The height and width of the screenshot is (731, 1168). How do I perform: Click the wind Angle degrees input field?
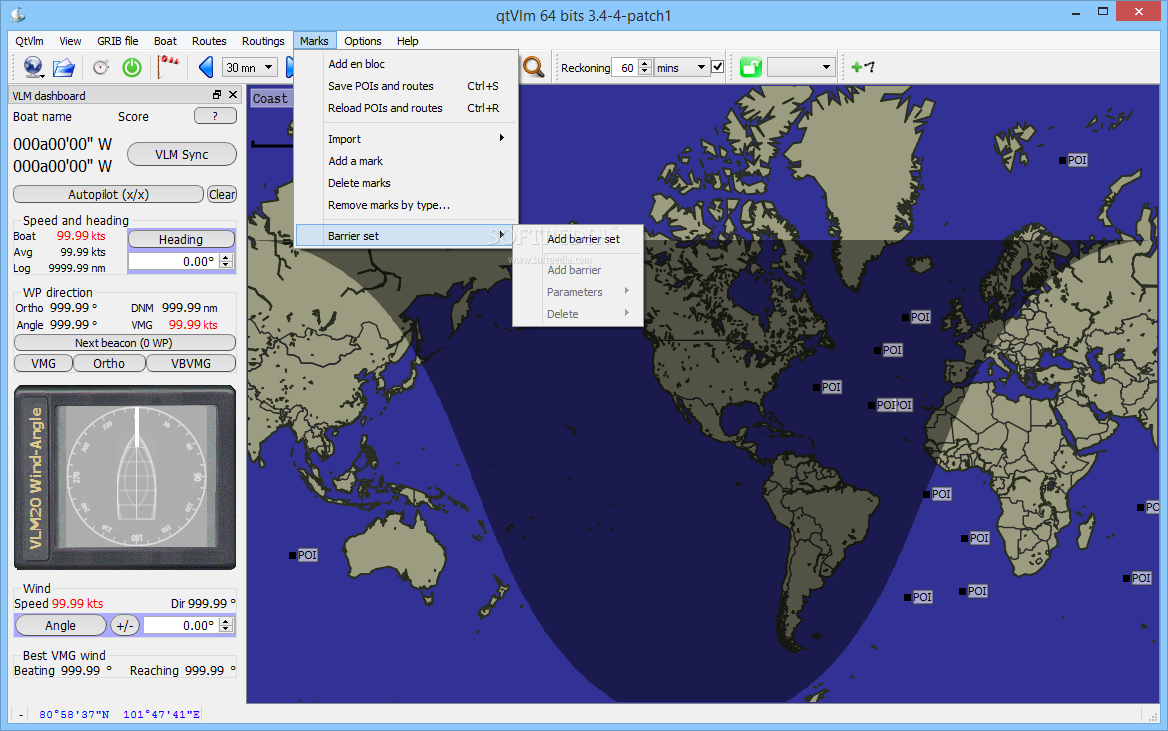[182, 625]
